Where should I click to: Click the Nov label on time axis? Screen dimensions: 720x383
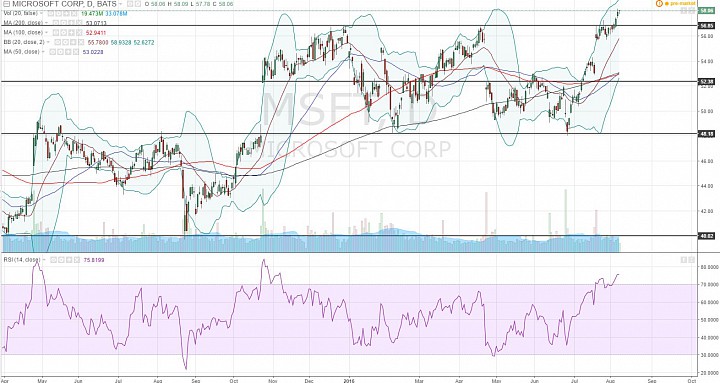[273, 380]
